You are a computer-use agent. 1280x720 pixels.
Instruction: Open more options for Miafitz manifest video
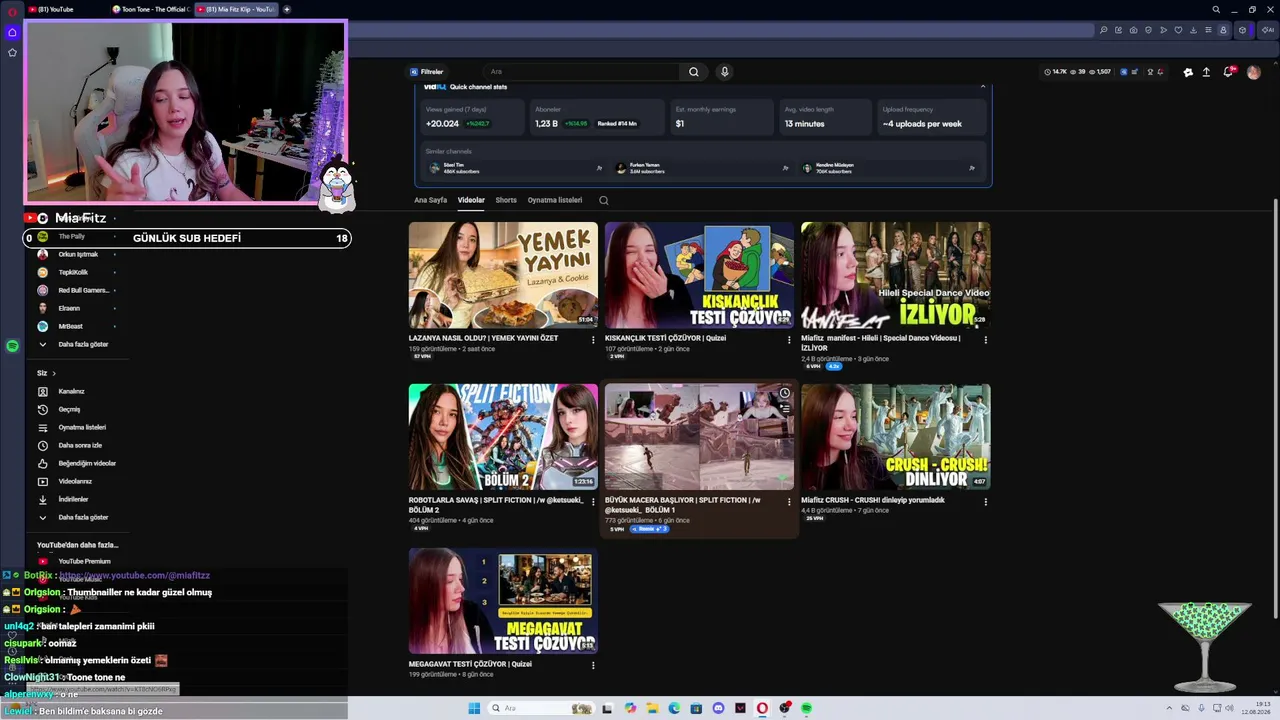tap(986, 340)
